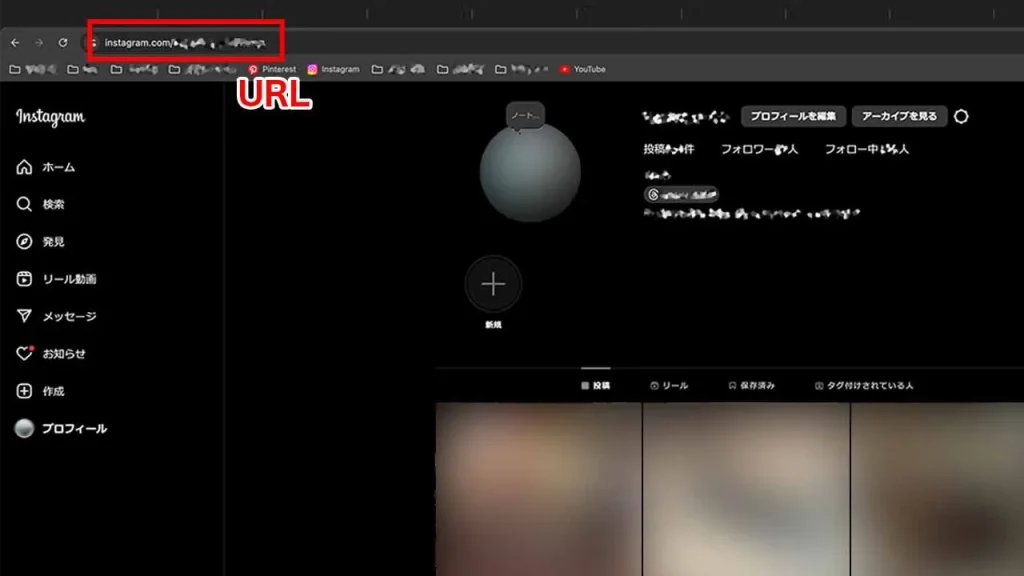The image size is (1024, 576).
Task: Go to ホーム in sidebar
Action: pos(46,167)
